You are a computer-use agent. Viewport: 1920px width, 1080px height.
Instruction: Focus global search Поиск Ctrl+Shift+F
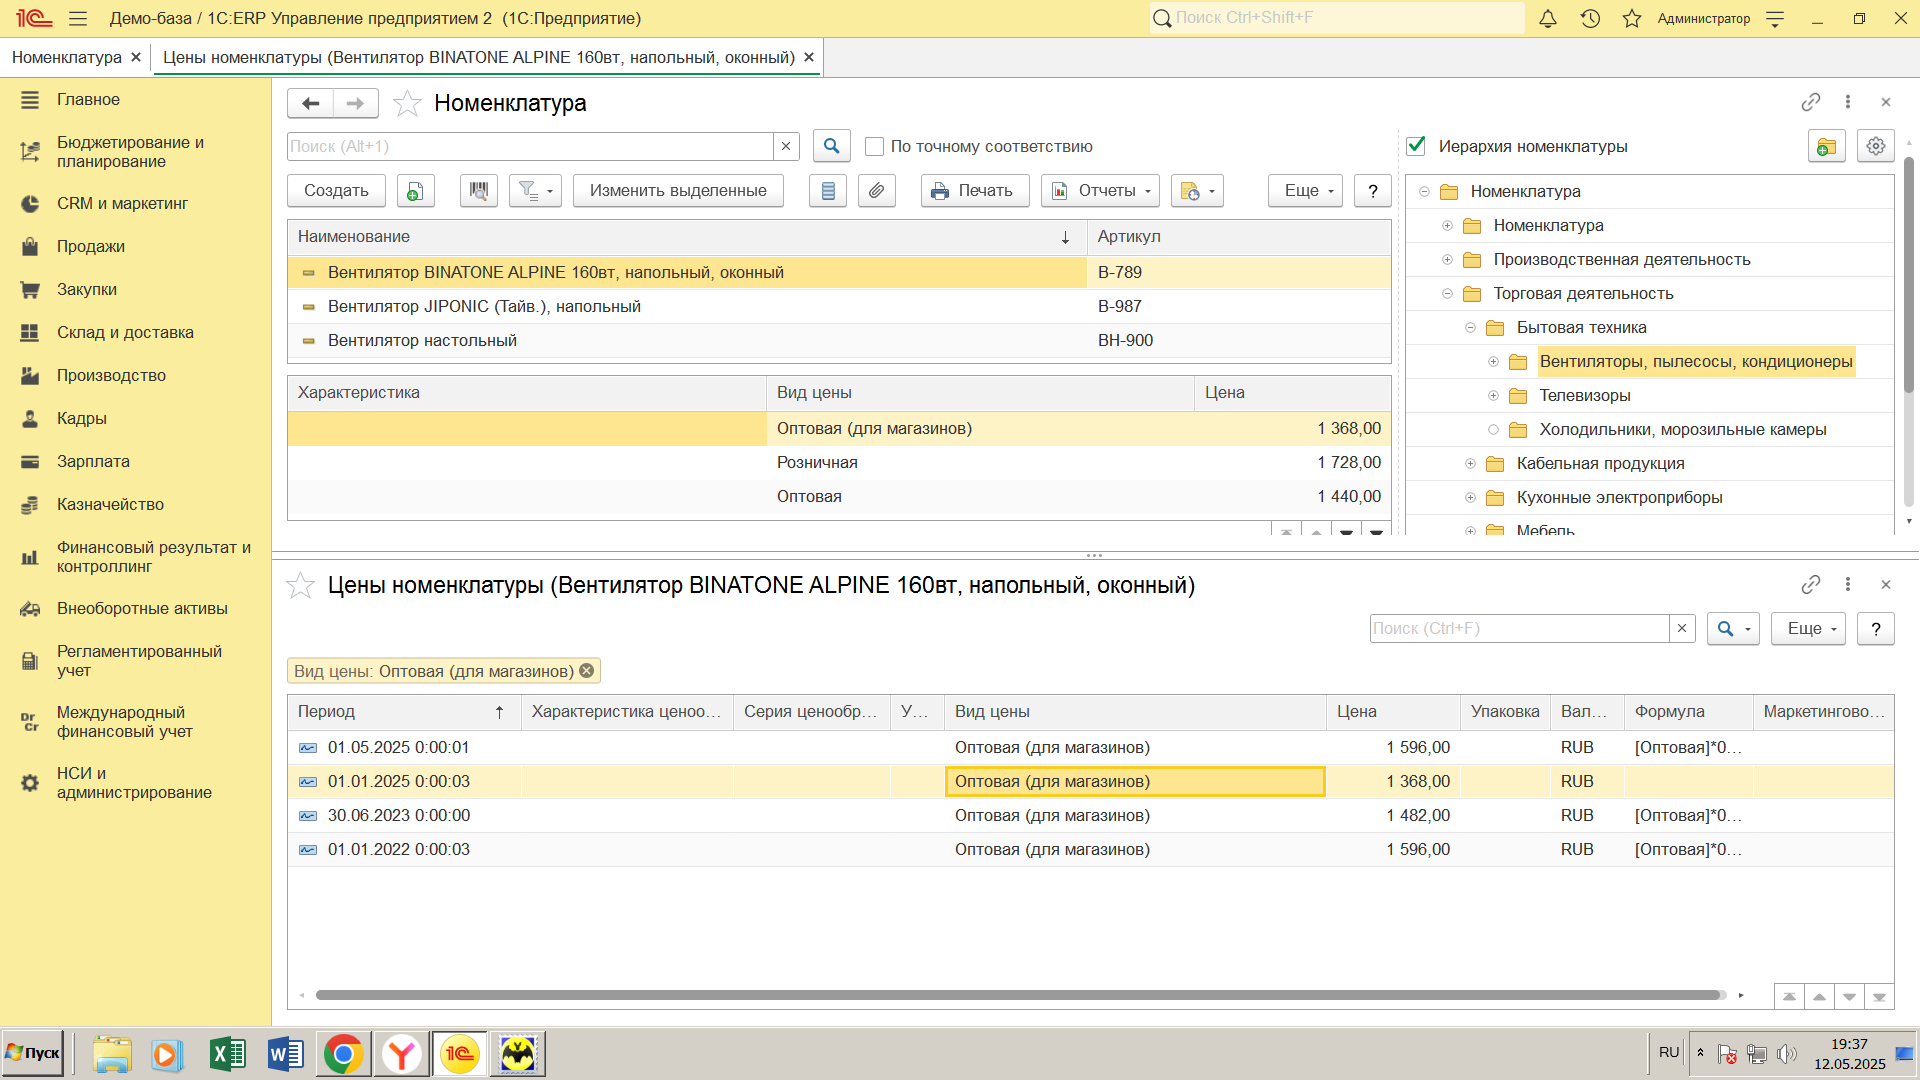pyautogui.click(x=1337, y=18)
